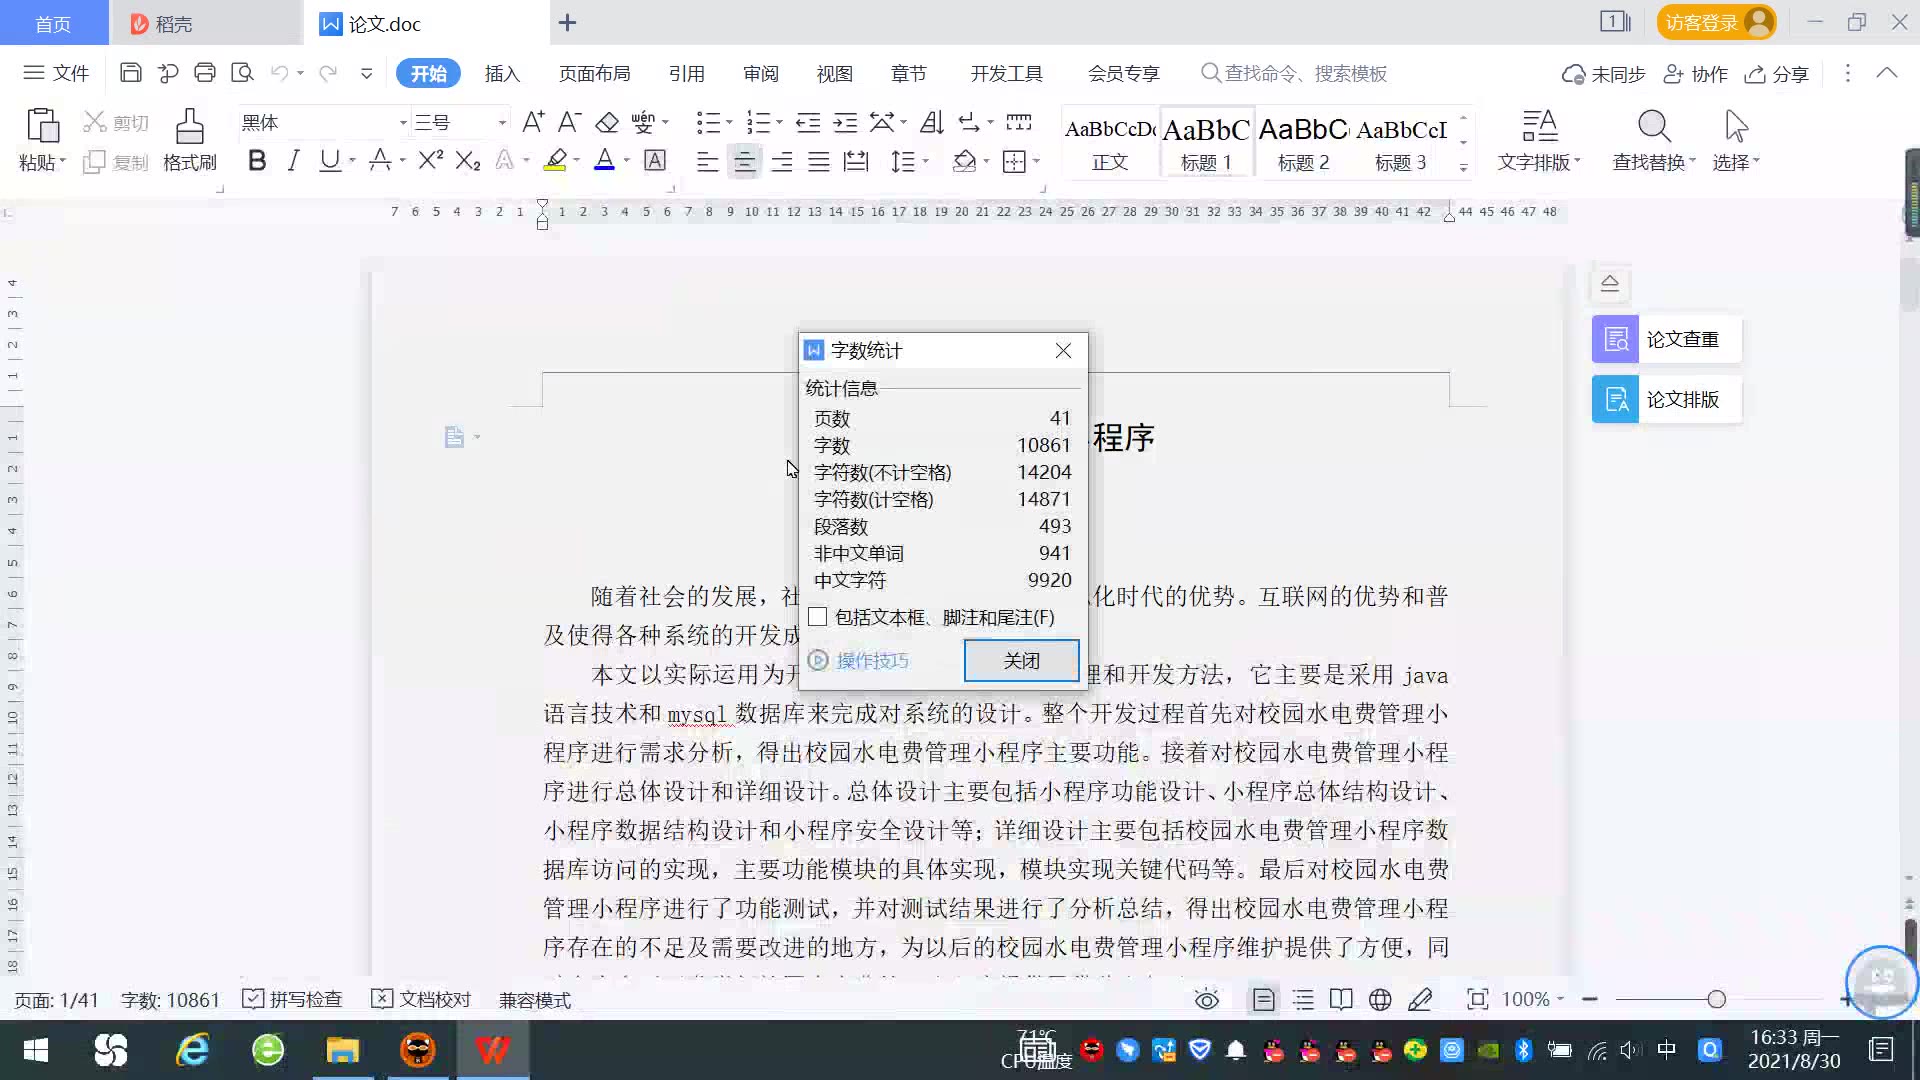Open 操作技巧 link in dialog
The width and height of the screenshot is (1920, 1080).
point(859,661)
